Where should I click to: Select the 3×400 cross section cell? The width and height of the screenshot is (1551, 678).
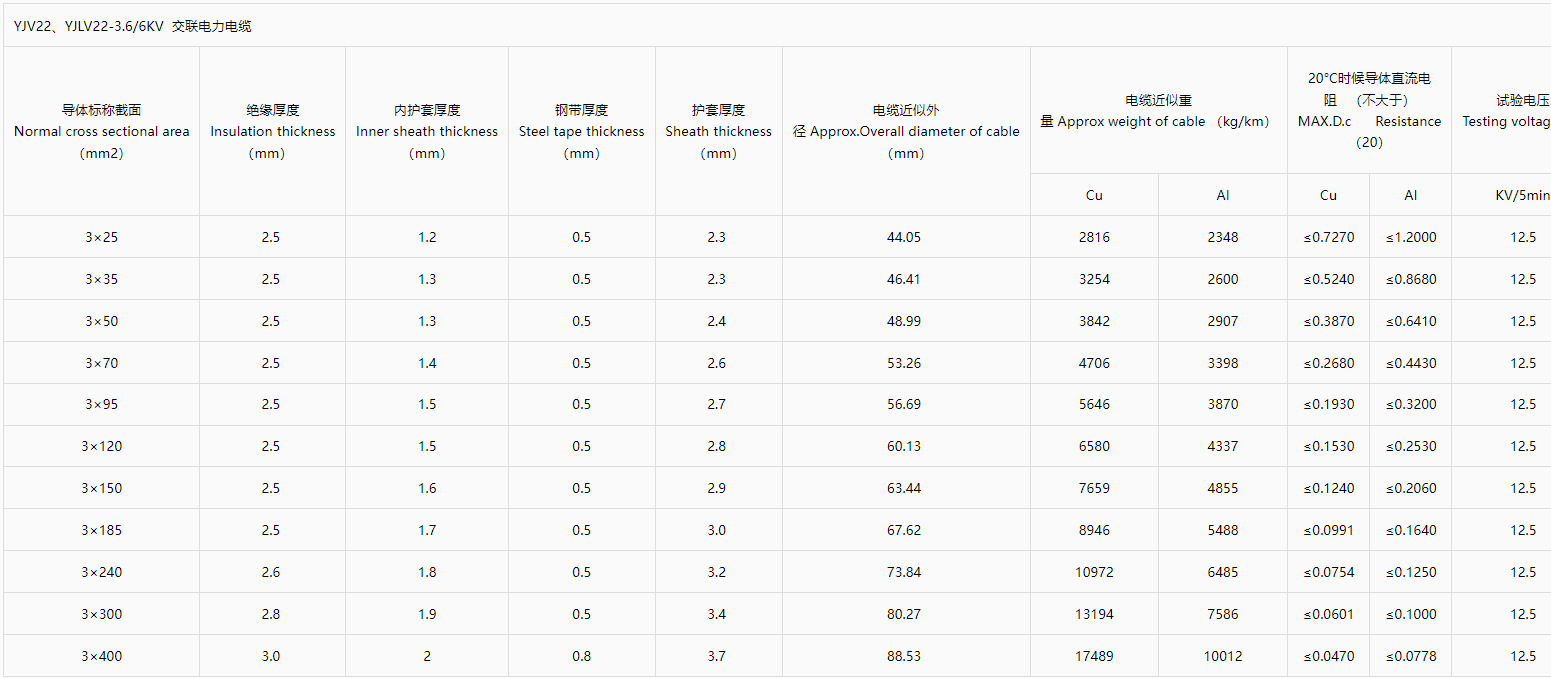coord(101,656)
